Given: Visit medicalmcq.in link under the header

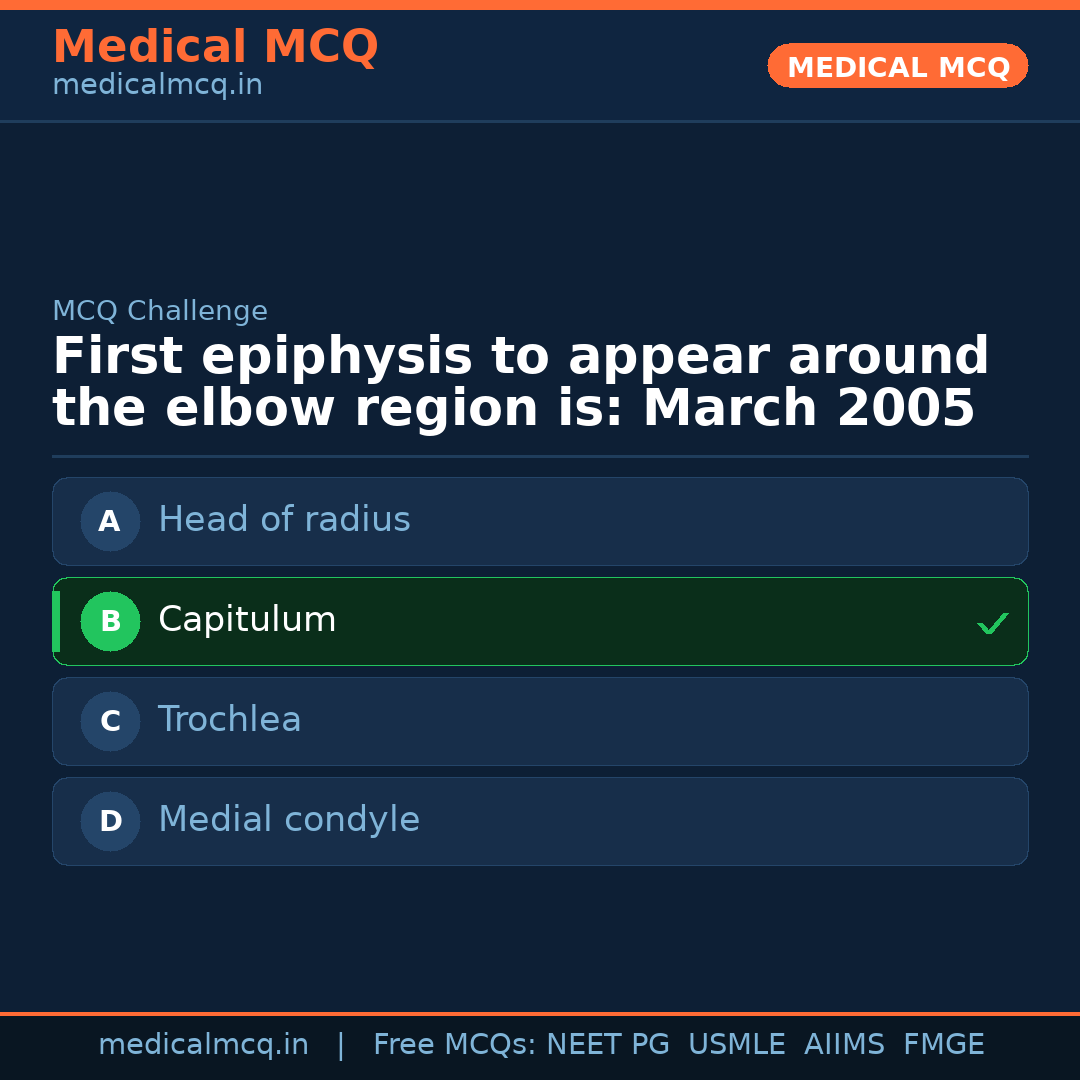Looking at the screenshot, I should 157,86.
